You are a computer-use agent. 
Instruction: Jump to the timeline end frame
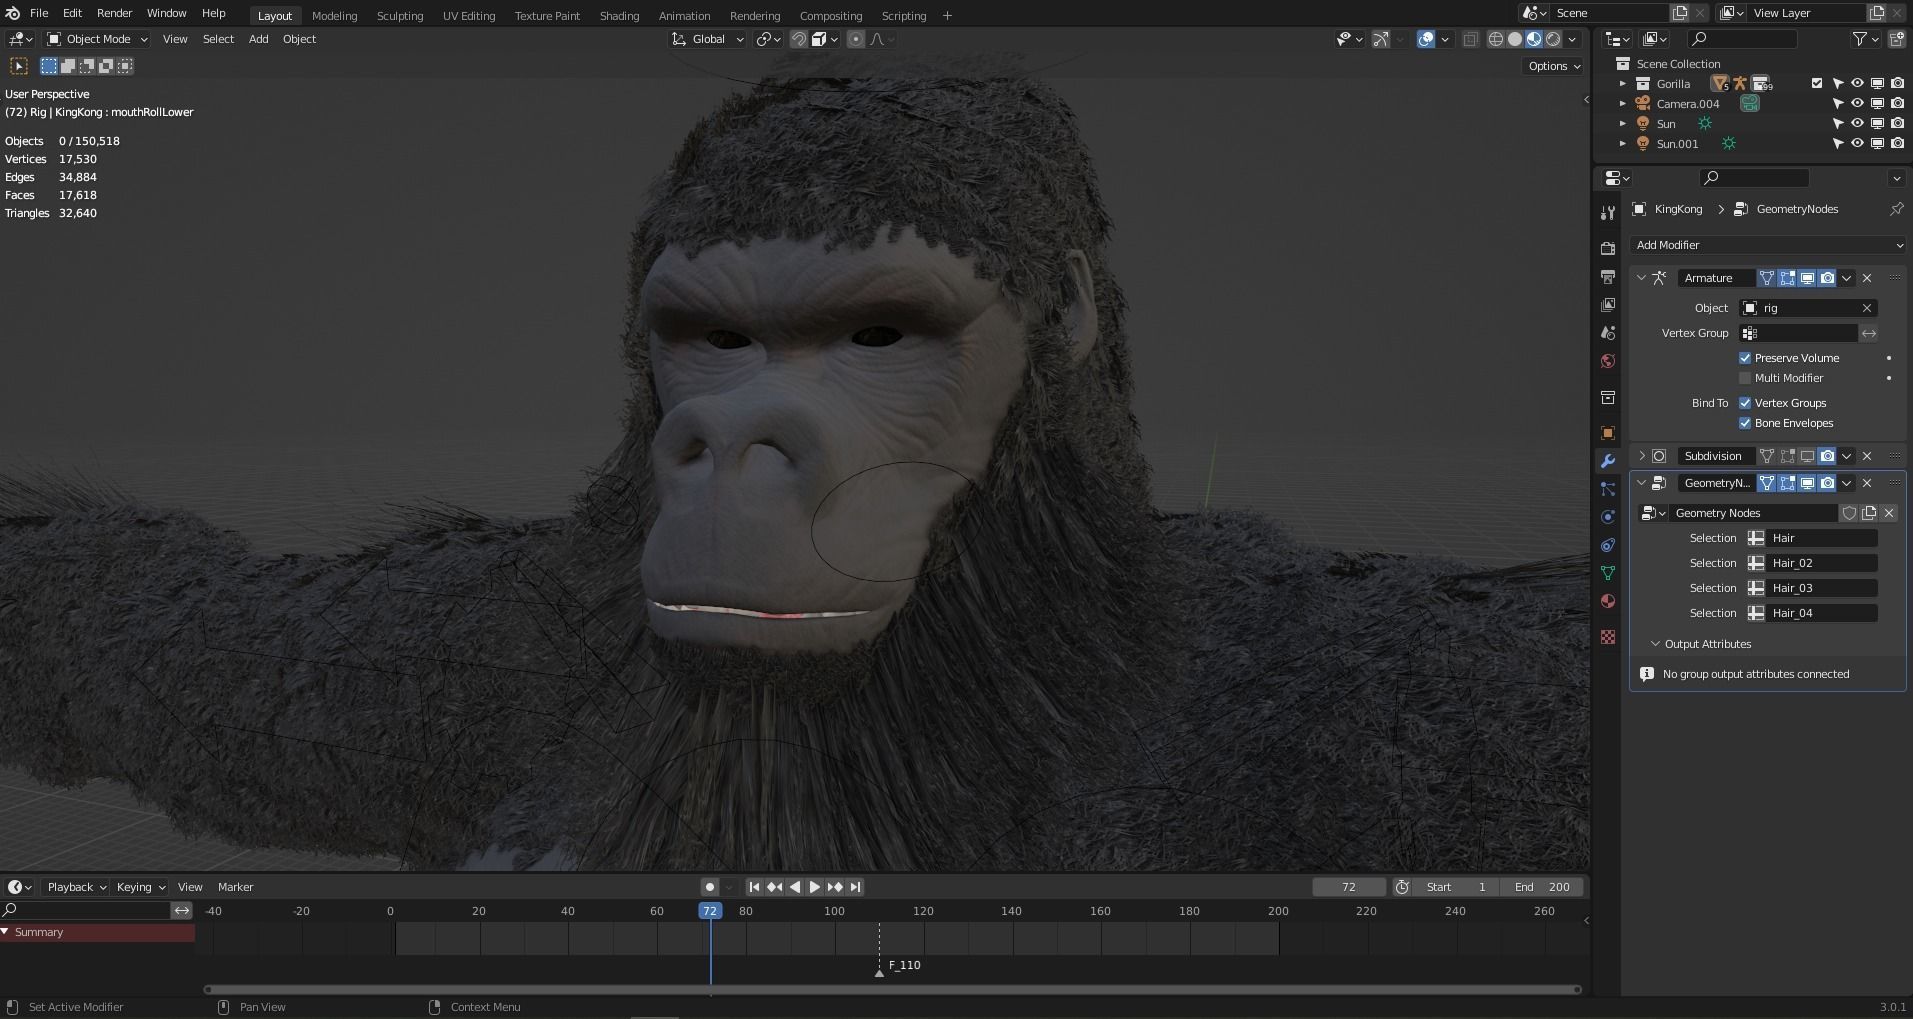click(x=856, y=887)
